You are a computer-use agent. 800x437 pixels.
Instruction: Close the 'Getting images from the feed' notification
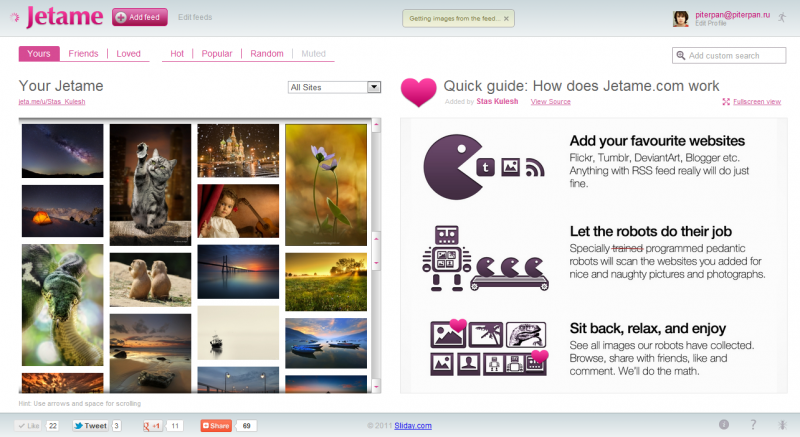[506, 18]
